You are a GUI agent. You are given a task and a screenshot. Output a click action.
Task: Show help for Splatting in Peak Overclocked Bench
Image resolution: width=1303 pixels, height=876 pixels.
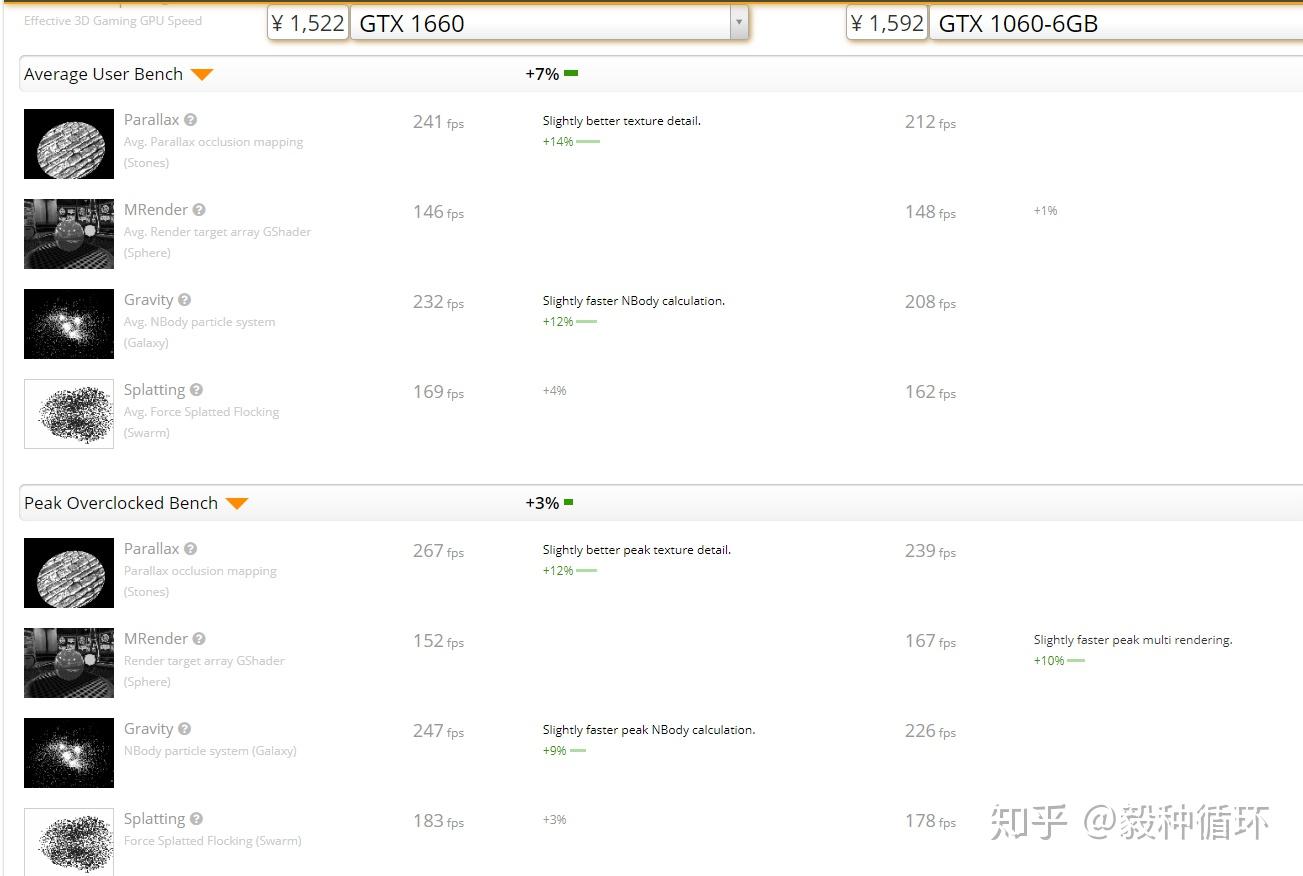196,819
